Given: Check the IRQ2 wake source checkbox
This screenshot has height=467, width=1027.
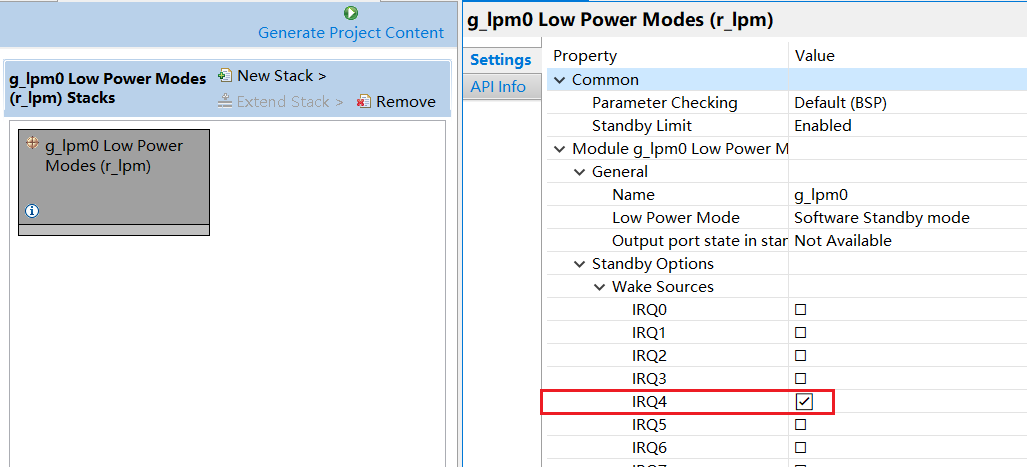Looking at the screenshot, I should (800, 356).
